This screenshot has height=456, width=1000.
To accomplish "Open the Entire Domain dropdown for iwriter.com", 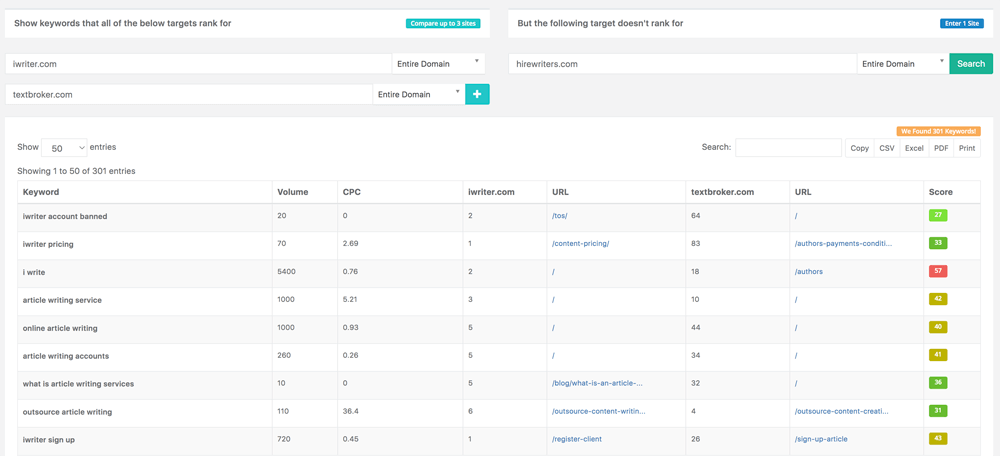I will [438, 64].
